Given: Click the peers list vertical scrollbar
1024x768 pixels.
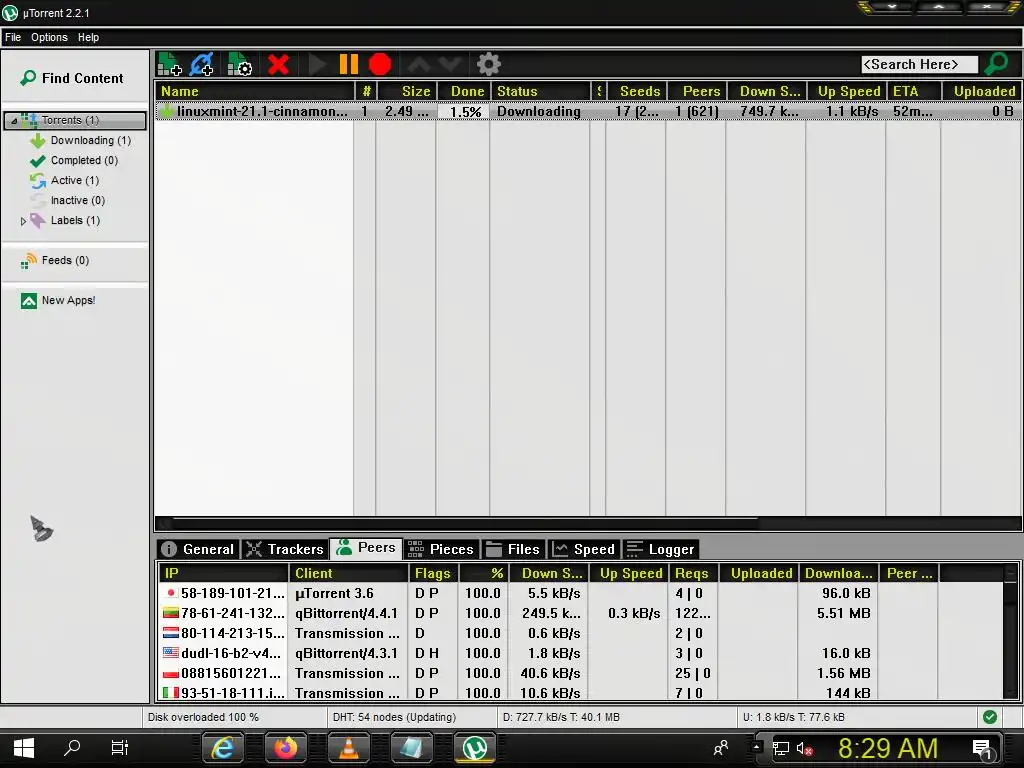Looking at the screenshot, I should click(x=1011, y=633).
